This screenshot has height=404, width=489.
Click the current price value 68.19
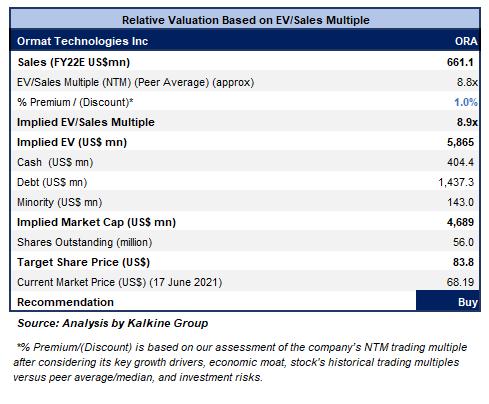(460, 282)
